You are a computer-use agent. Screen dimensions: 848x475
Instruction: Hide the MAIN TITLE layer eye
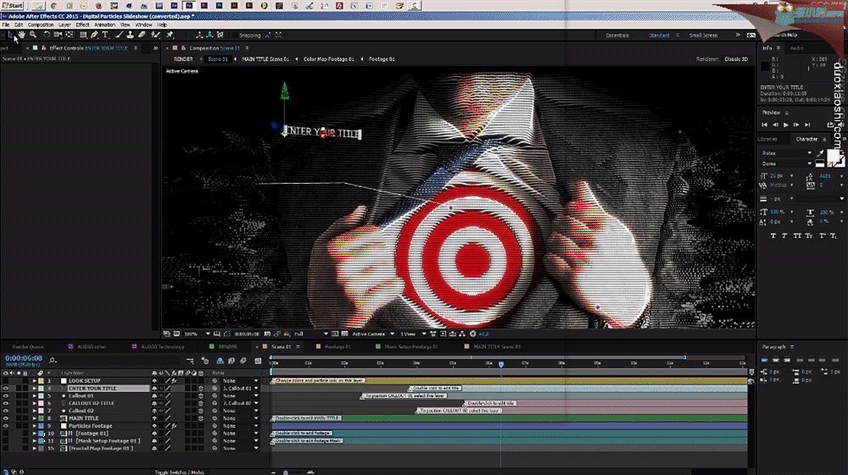click(5, 418)
